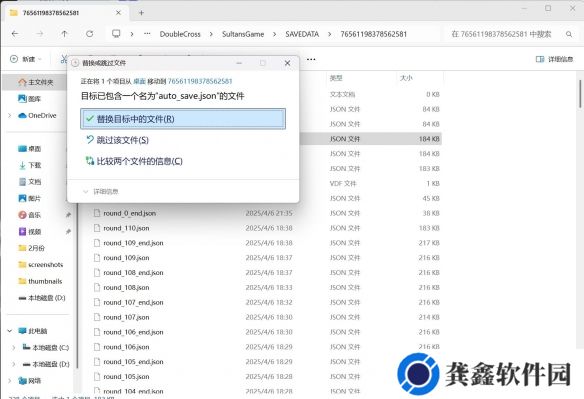
Task: Open Home (主文件夹) in the sidebar
Action: coord(35,82)
